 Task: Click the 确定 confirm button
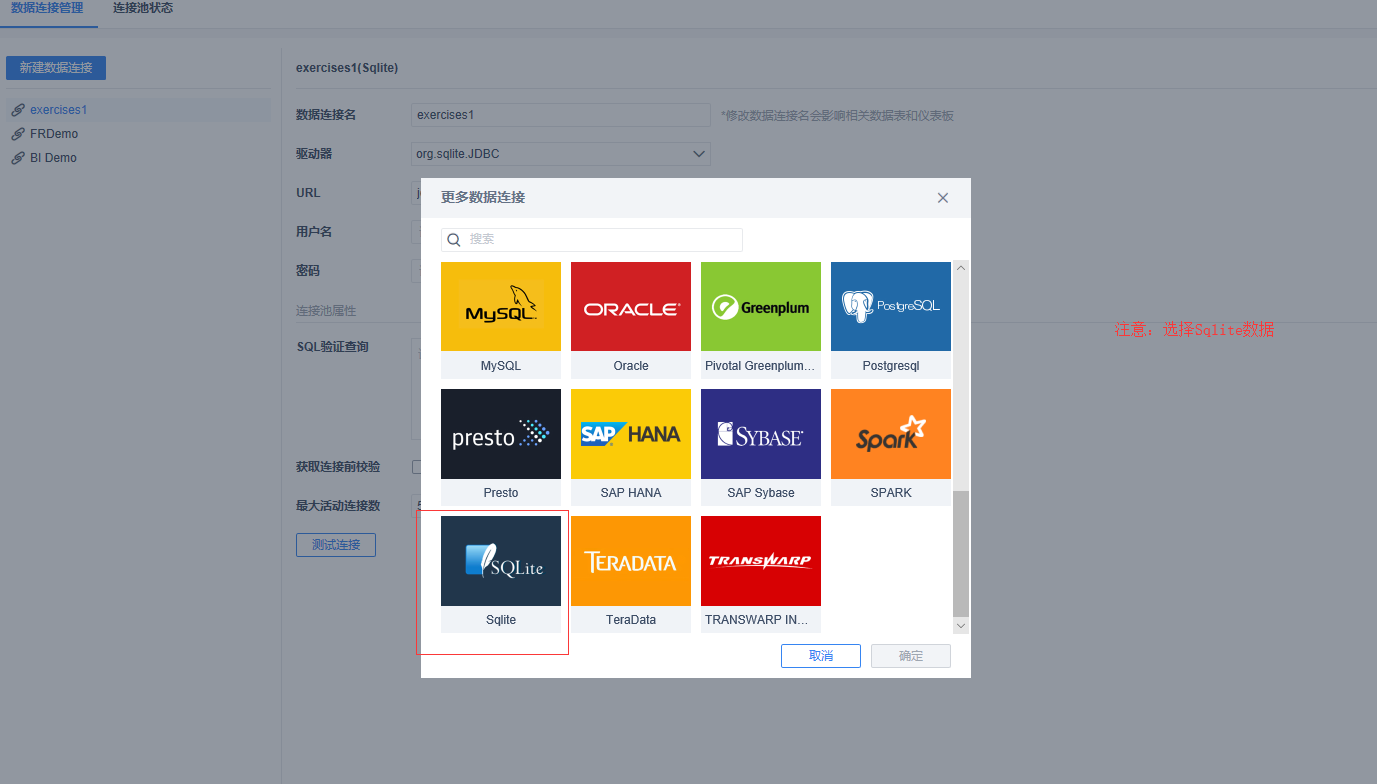coord(911,656)
